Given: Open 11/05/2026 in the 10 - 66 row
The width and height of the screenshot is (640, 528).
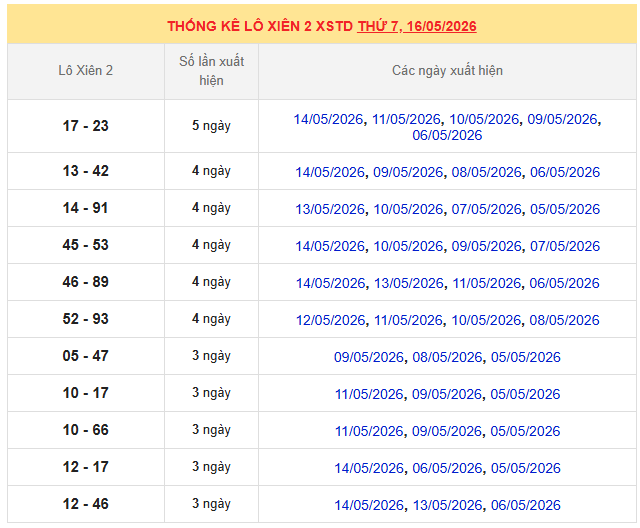Looking at the screenshot, I should [x=369, y=431].
